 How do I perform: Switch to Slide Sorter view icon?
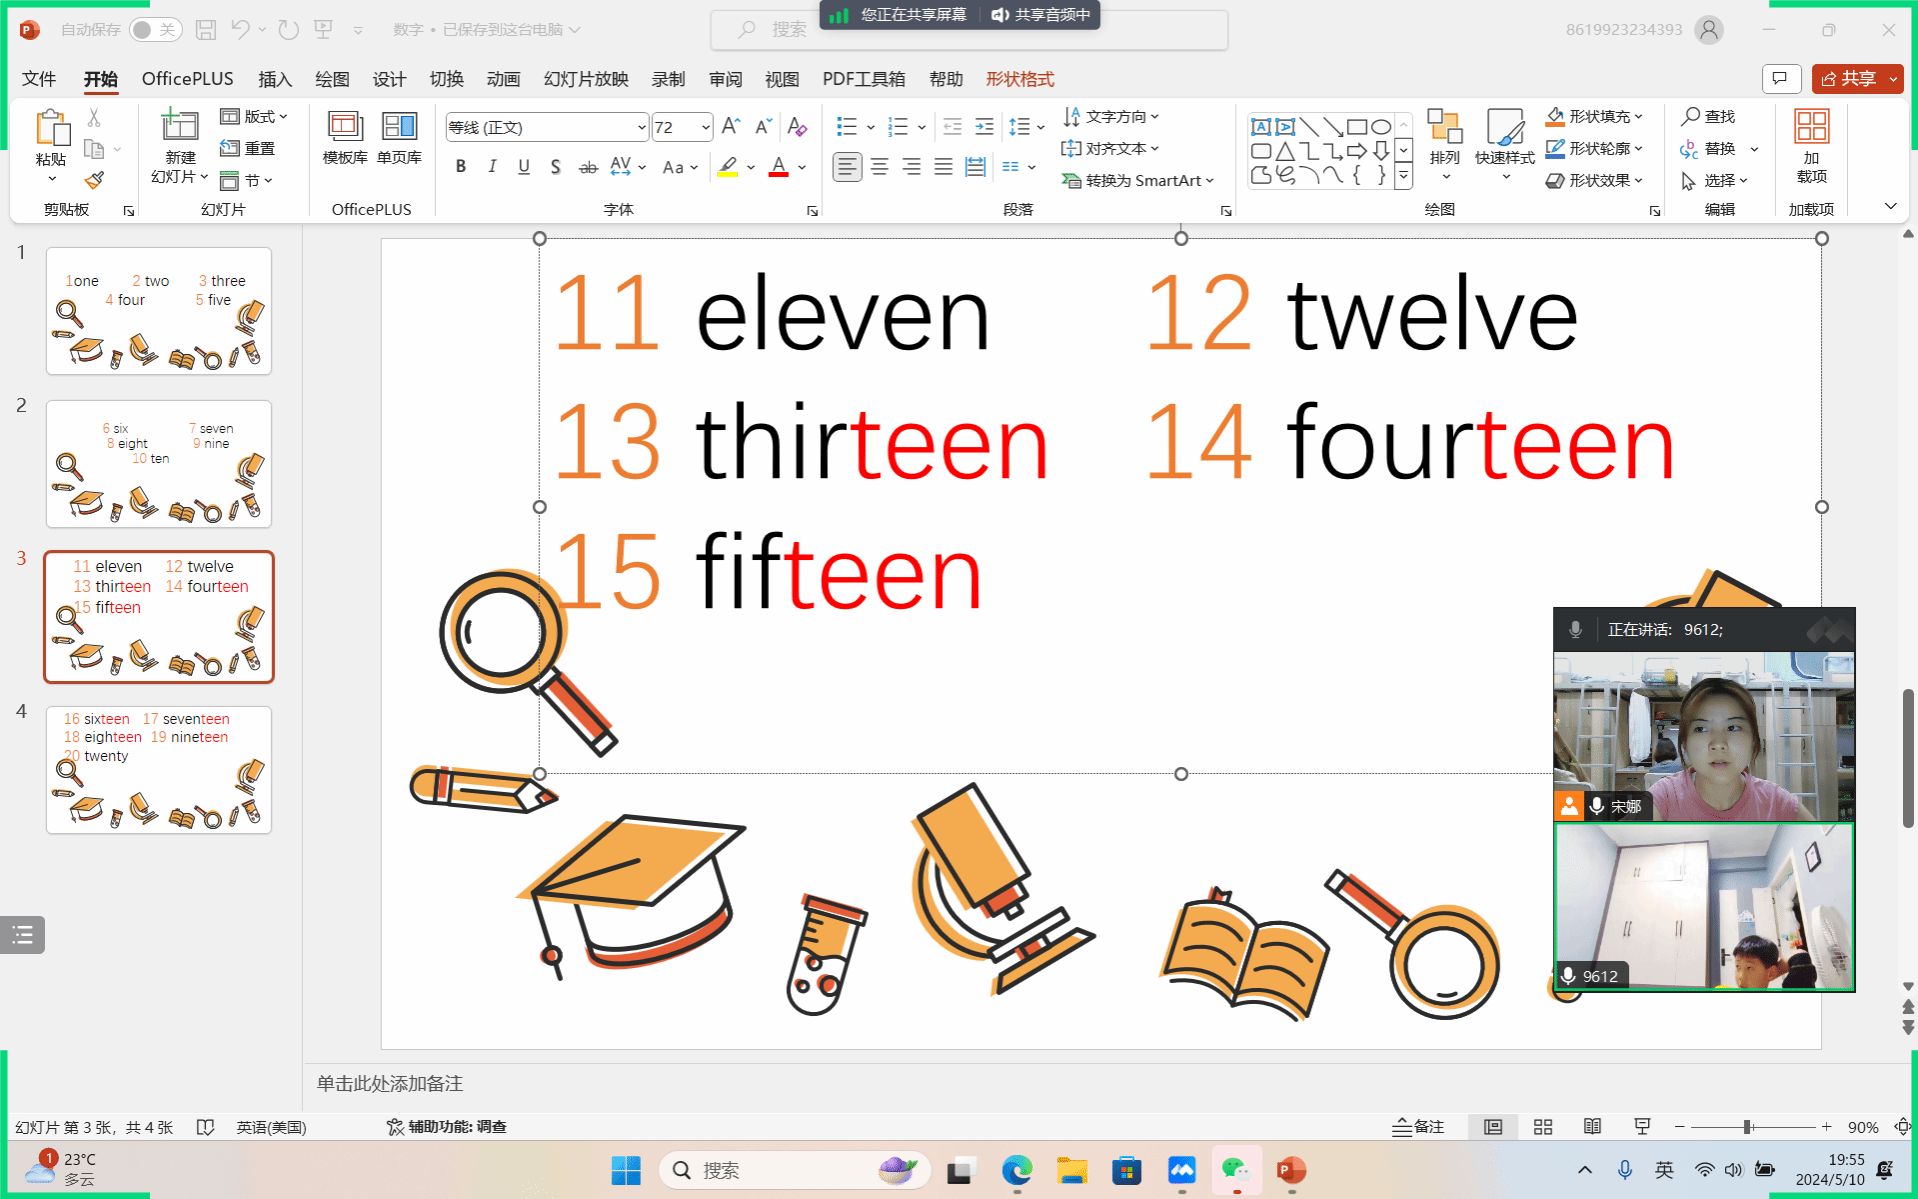point(1542,1127)
